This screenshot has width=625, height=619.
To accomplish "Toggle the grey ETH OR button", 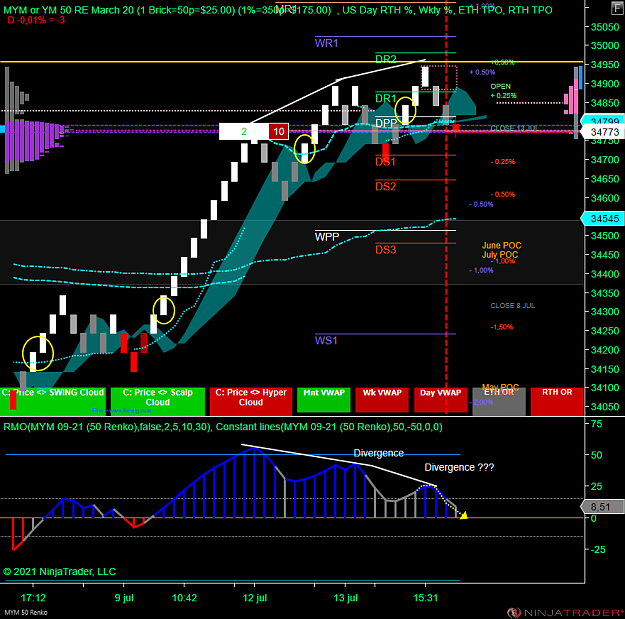I will pyautogui.click(x=499, y=401).
